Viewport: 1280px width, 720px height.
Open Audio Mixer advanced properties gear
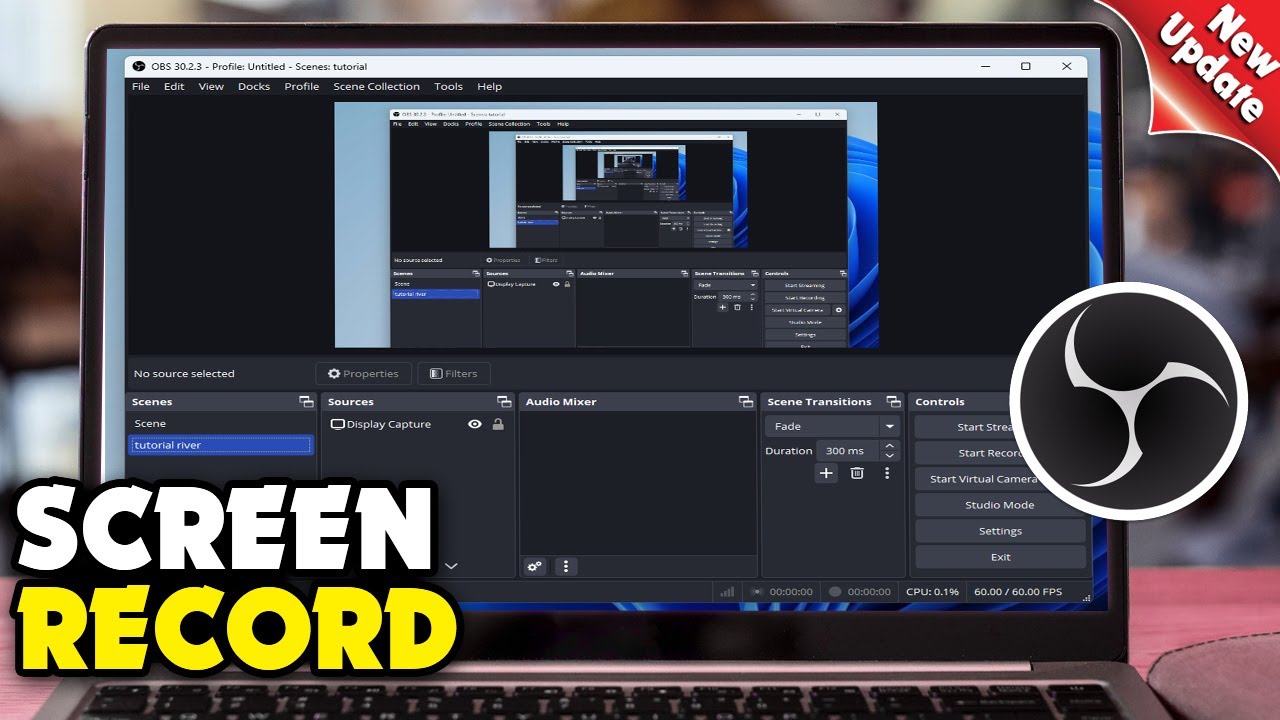tap(535, 566)
